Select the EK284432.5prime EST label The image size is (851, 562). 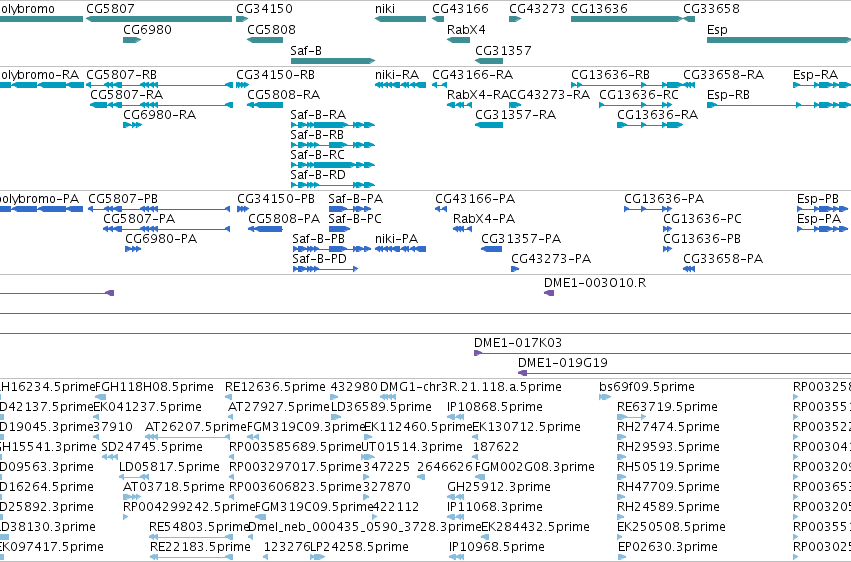click(535, 527)
